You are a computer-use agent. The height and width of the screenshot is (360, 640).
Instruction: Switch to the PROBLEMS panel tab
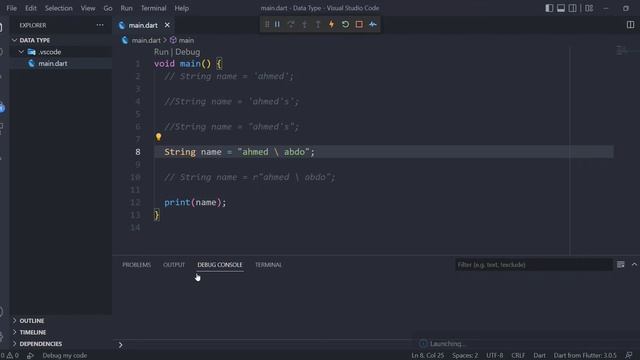(x=136, y=265)
